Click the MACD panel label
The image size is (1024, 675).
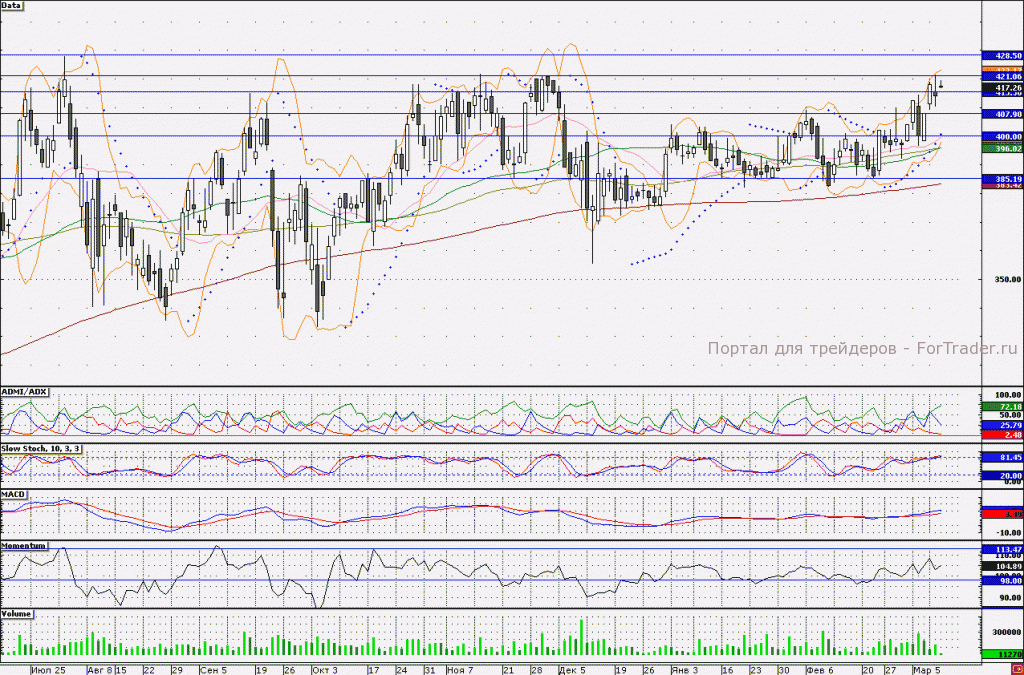coord(14,494)
